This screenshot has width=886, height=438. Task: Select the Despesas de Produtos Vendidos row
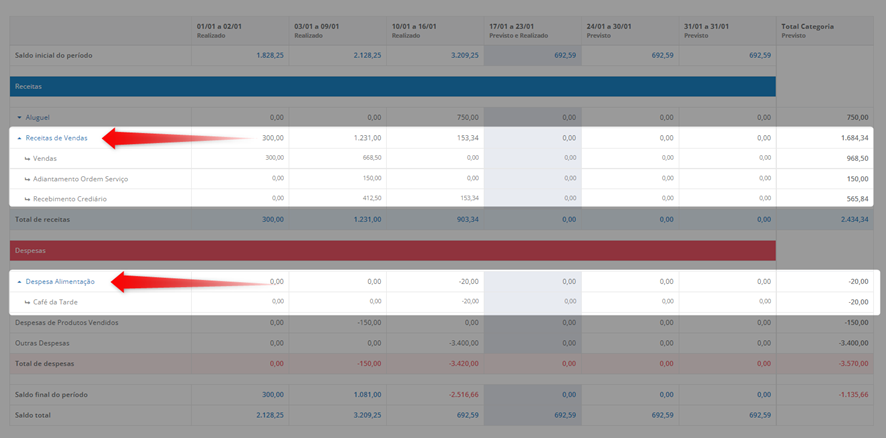441,323
